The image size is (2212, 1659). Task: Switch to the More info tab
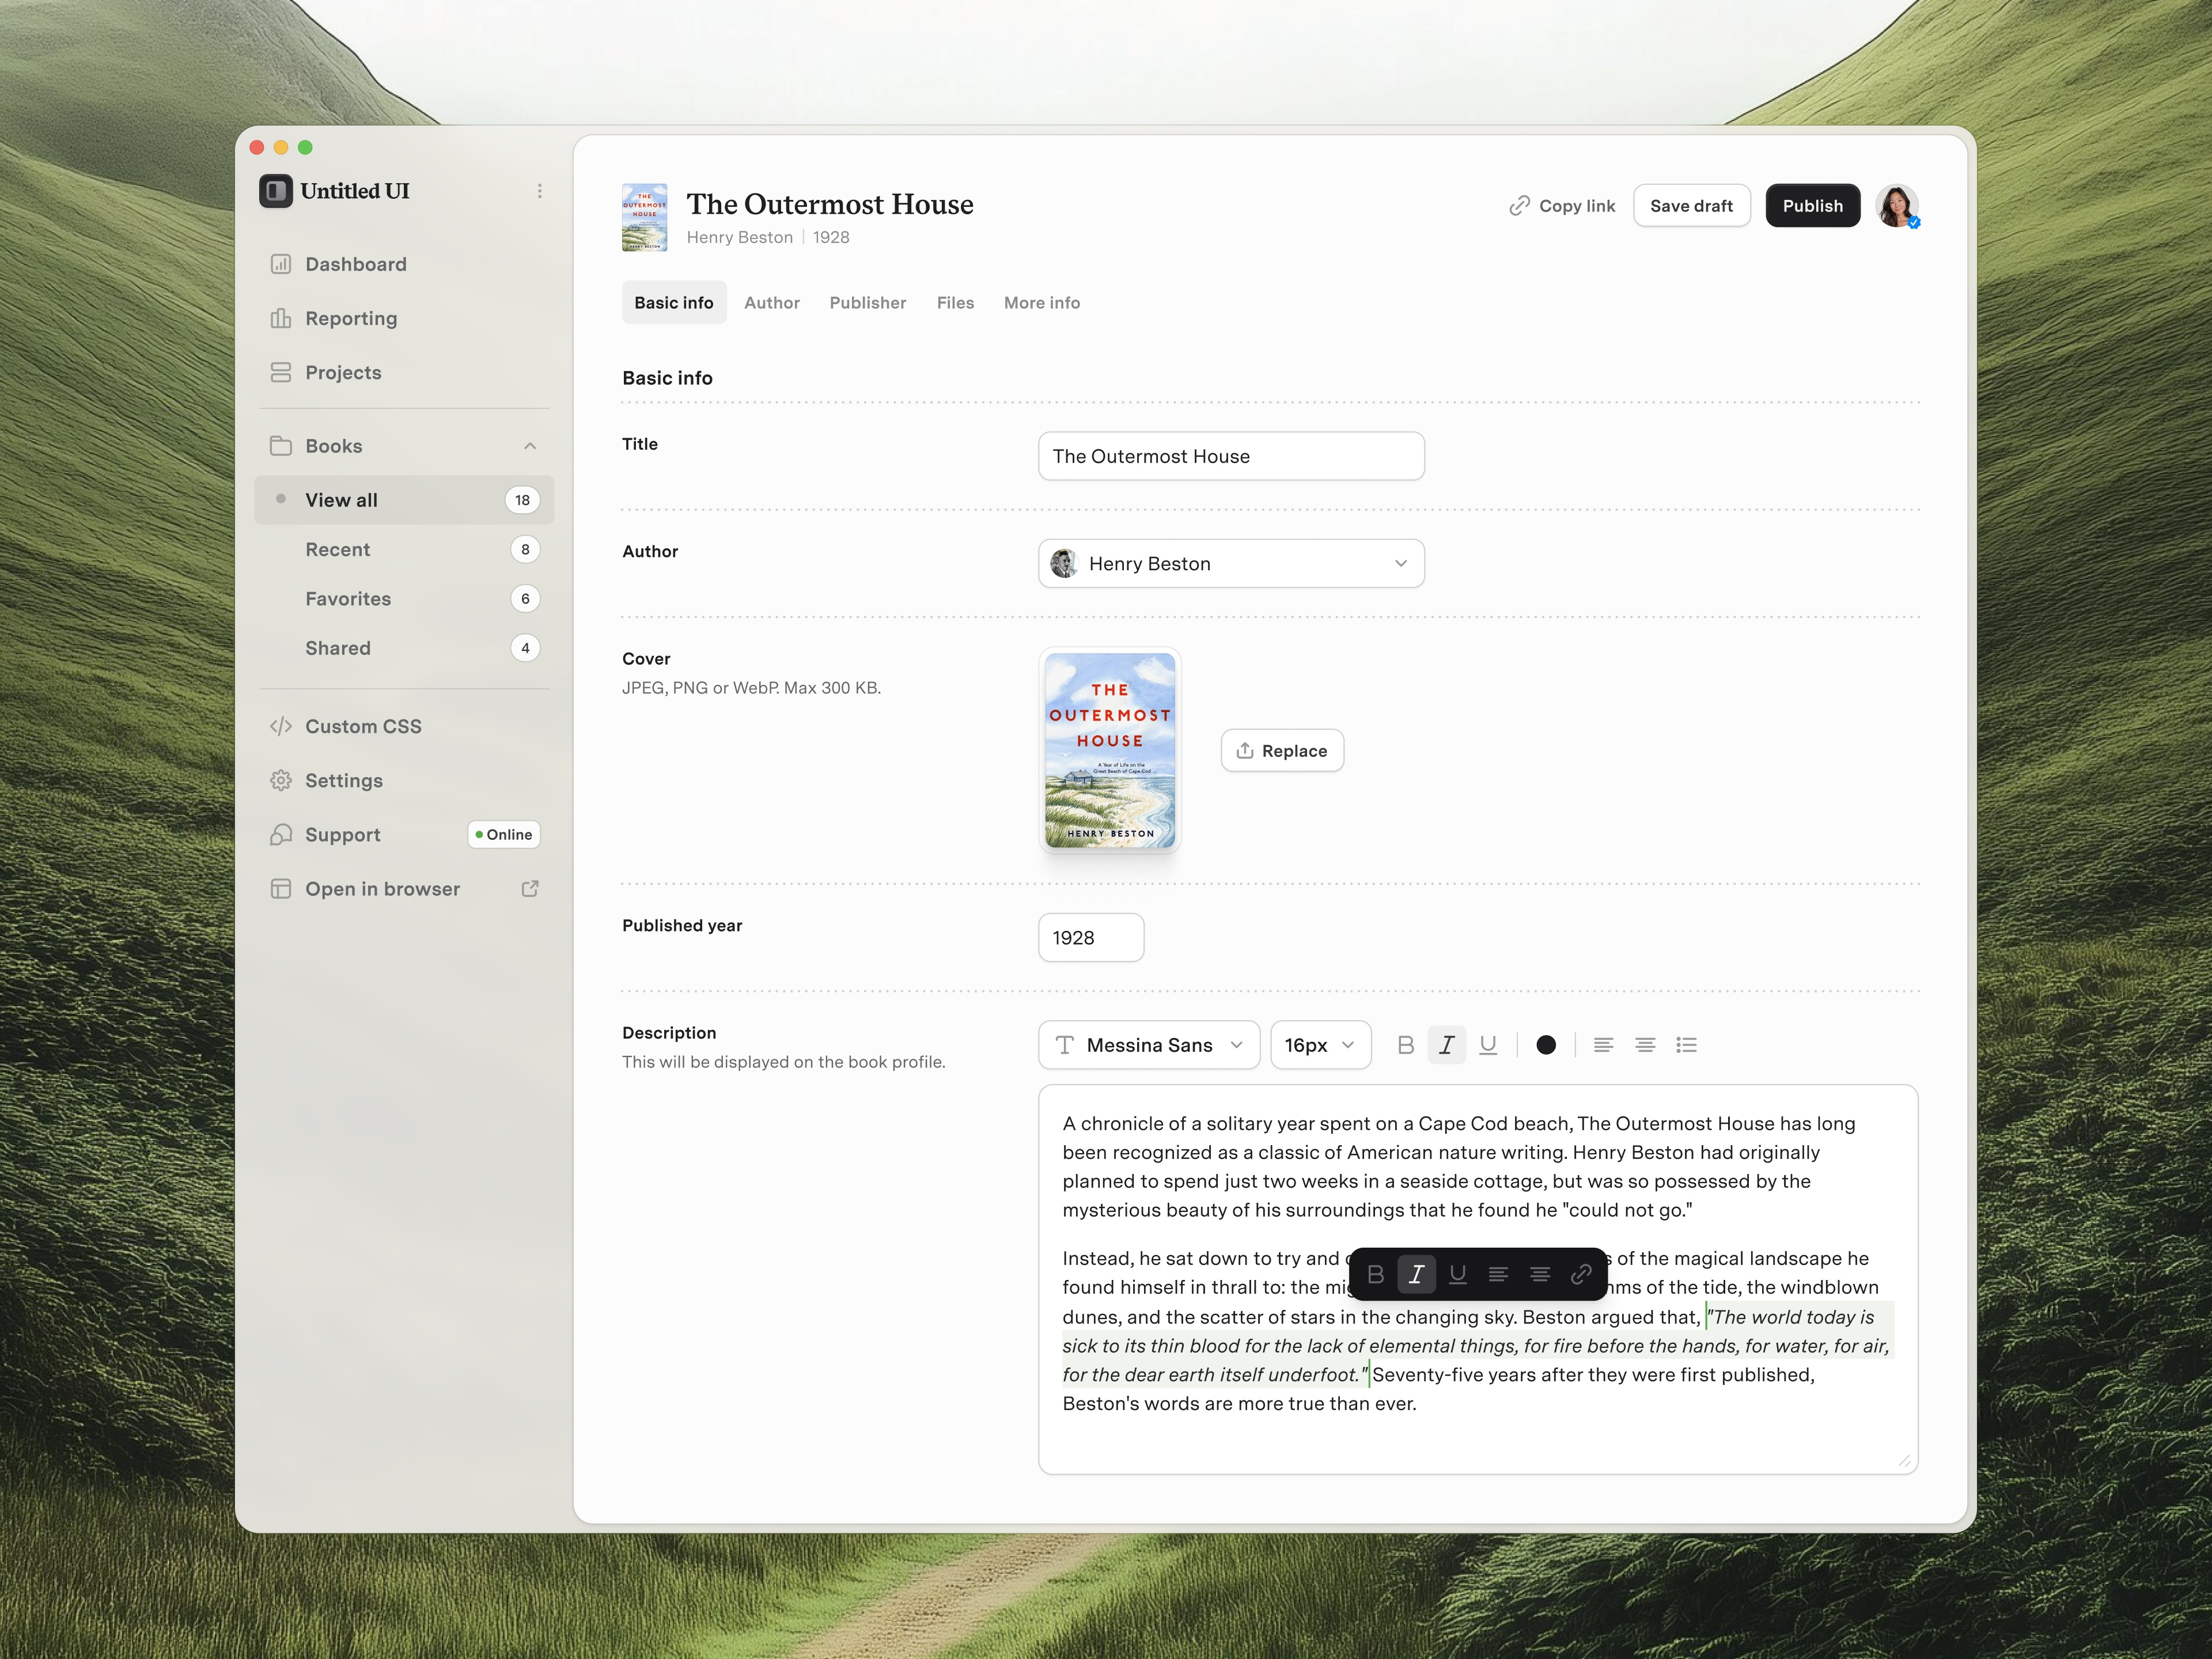[1042, 303]
